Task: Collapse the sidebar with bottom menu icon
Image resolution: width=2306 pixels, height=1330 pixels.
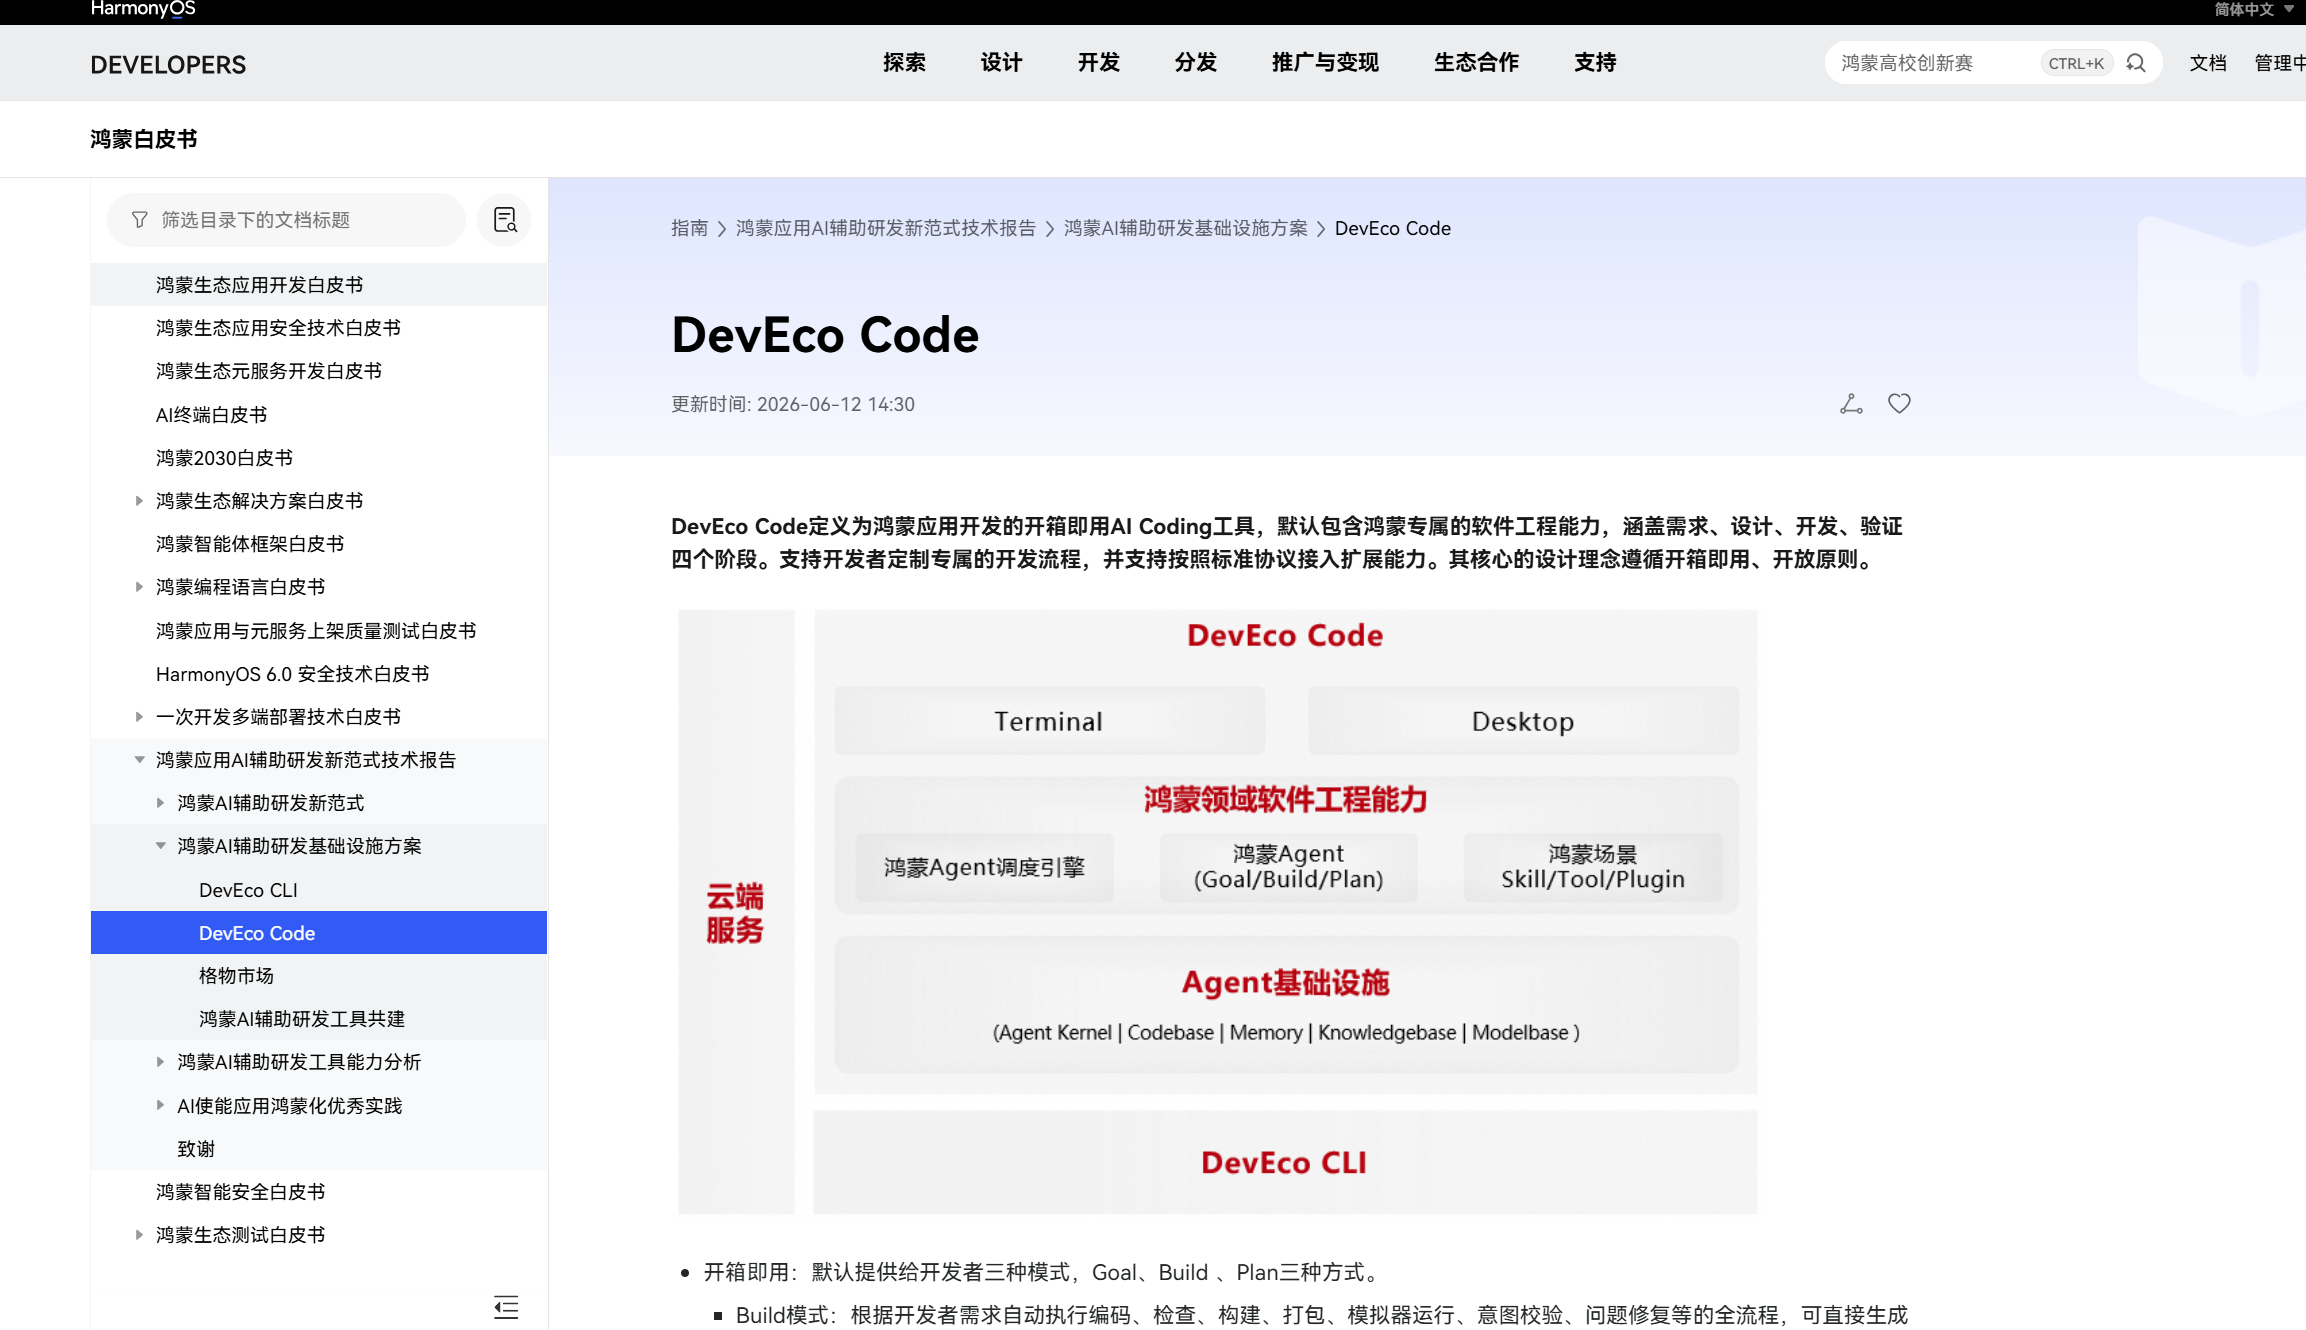Action: [x=506, y=1307]
